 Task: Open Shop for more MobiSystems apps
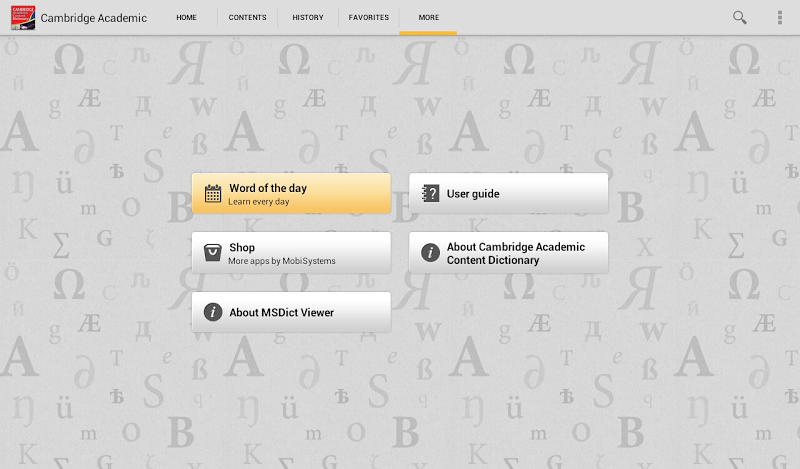tap(291, 253)
